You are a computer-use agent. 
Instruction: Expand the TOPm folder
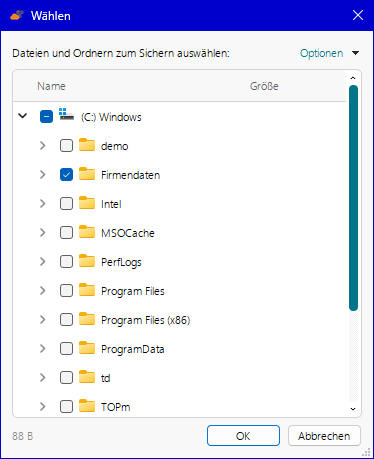pyautogui.click(x=42, y=407)
